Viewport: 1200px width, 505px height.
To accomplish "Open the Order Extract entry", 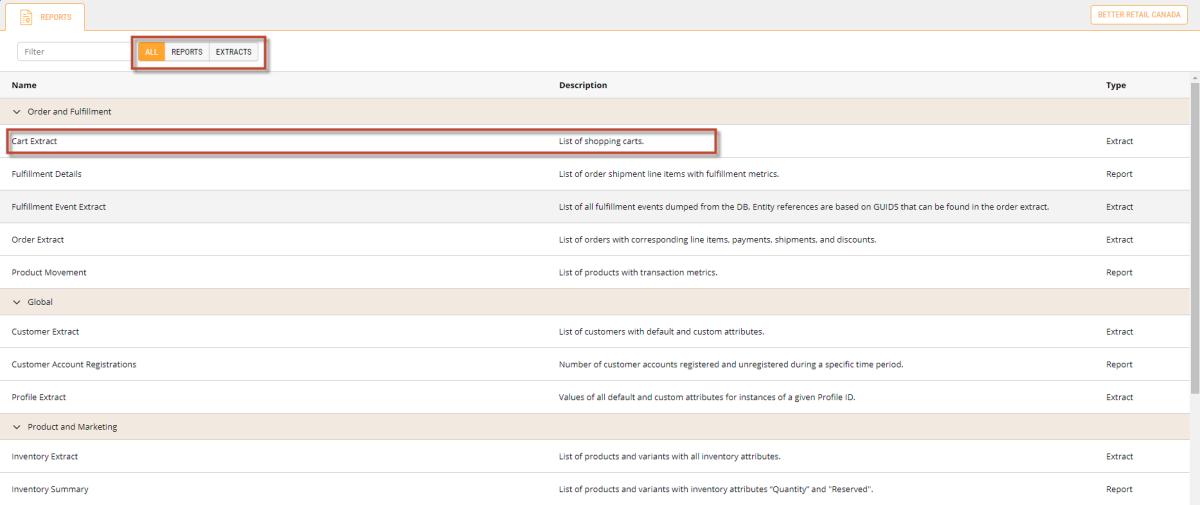I will coord(37,240).
